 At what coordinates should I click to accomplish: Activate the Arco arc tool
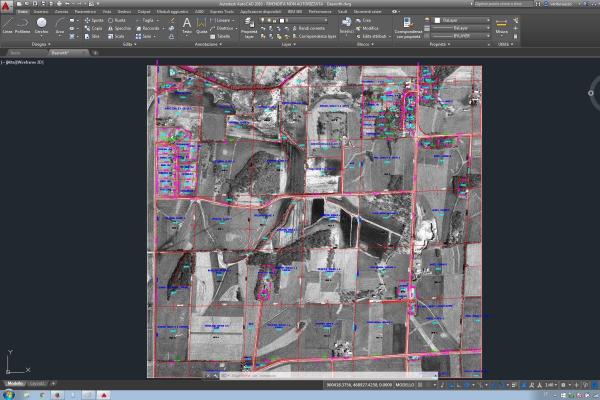click(60, 25)
